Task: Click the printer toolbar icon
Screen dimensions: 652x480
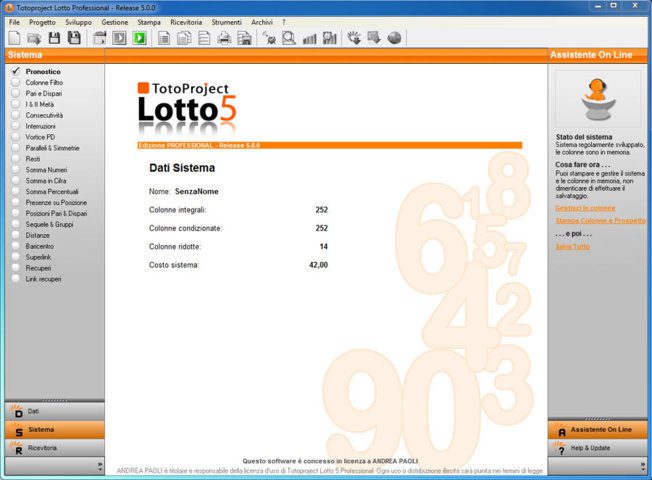Action: [x=224, y=38]
